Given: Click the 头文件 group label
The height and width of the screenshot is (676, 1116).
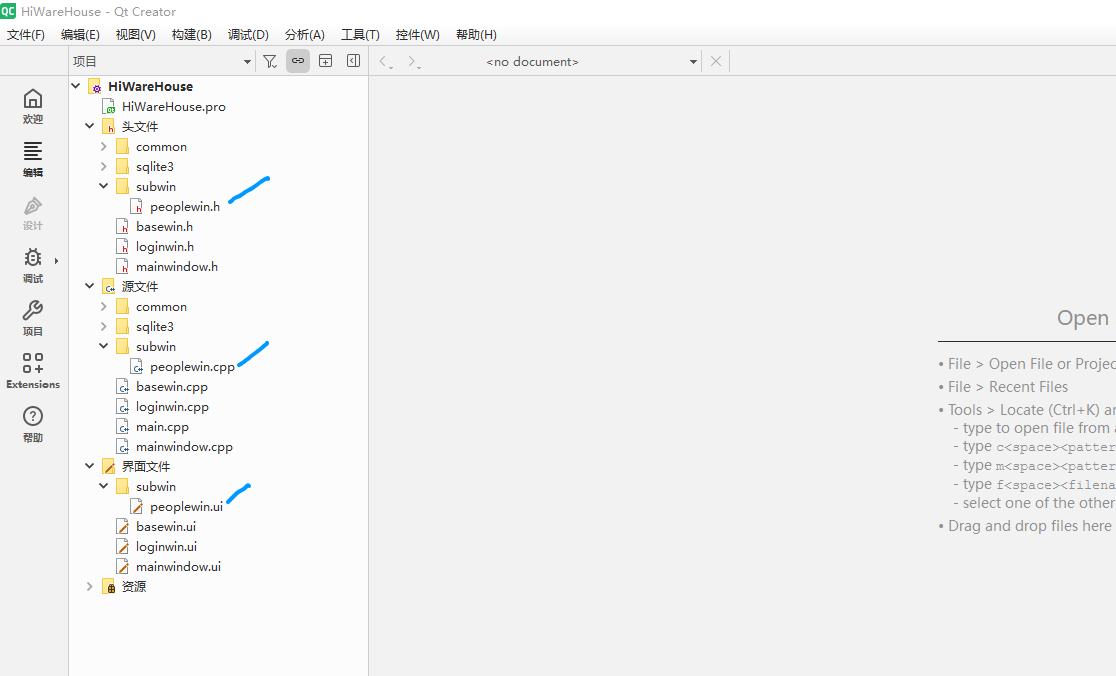Looking at the screenshot, I should coord(140,127).
